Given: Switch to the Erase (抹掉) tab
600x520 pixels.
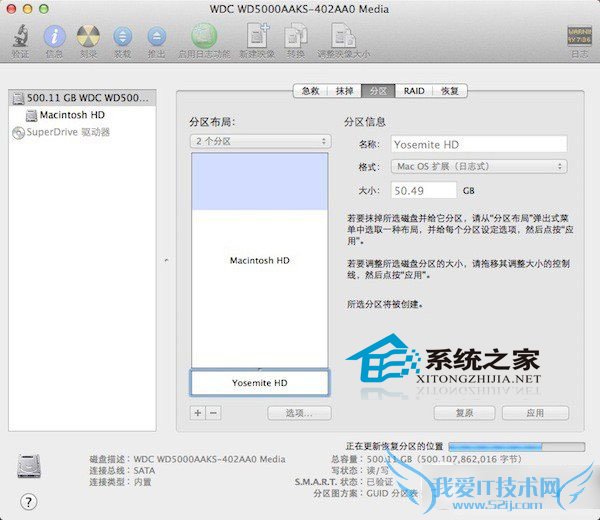Looking at the screenshot, I should tap(344, 91).
